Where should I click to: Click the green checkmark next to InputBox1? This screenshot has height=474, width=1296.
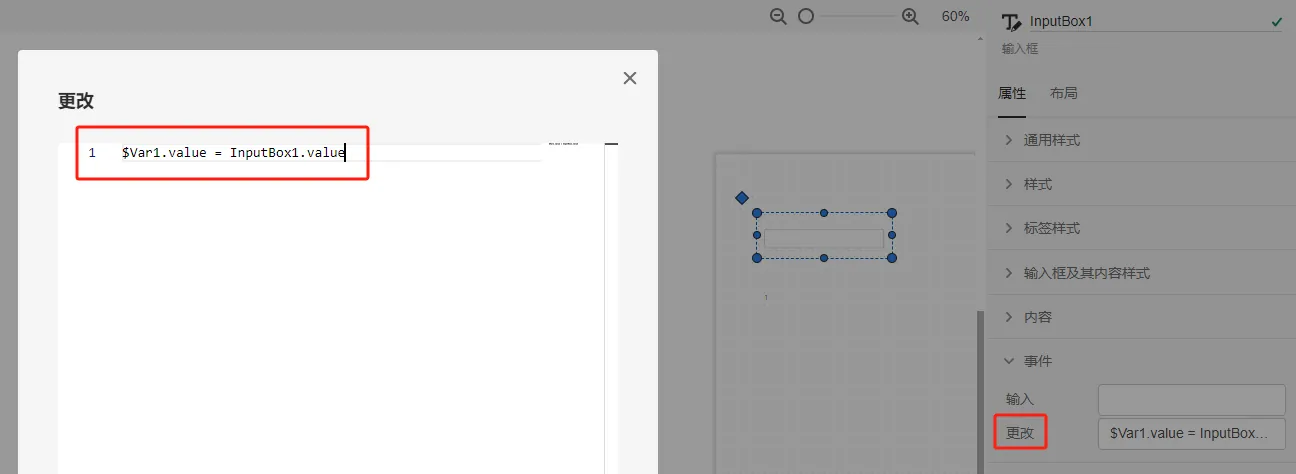[x=1276, y=22]
